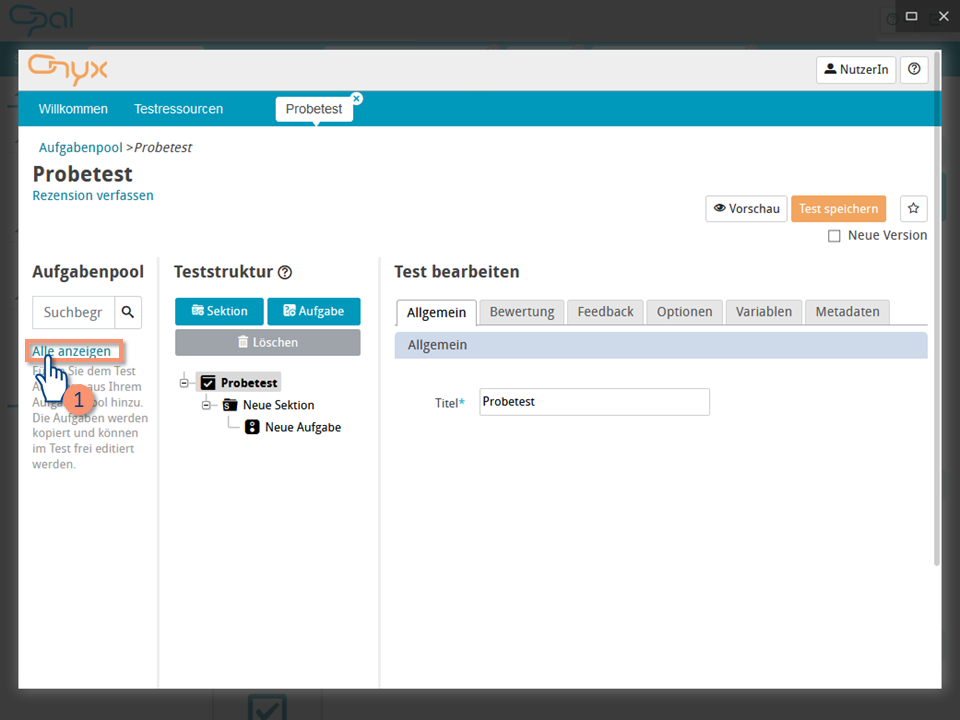This screenshot has width=960, height=720.
Task: Collapse the Probetest tree node
Action: [185, 383]
